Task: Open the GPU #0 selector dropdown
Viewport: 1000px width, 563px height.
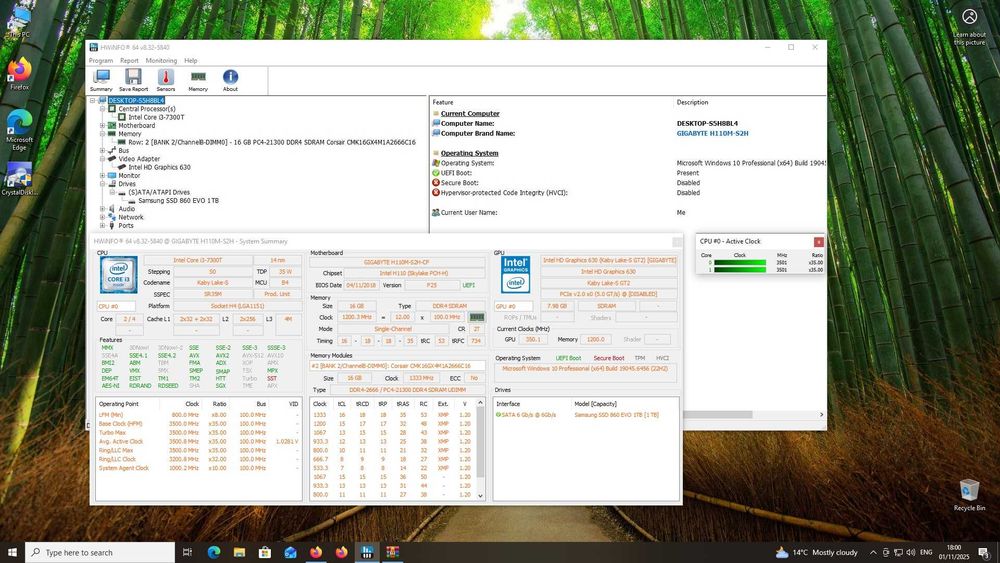Action: click(x=513, y=306)
